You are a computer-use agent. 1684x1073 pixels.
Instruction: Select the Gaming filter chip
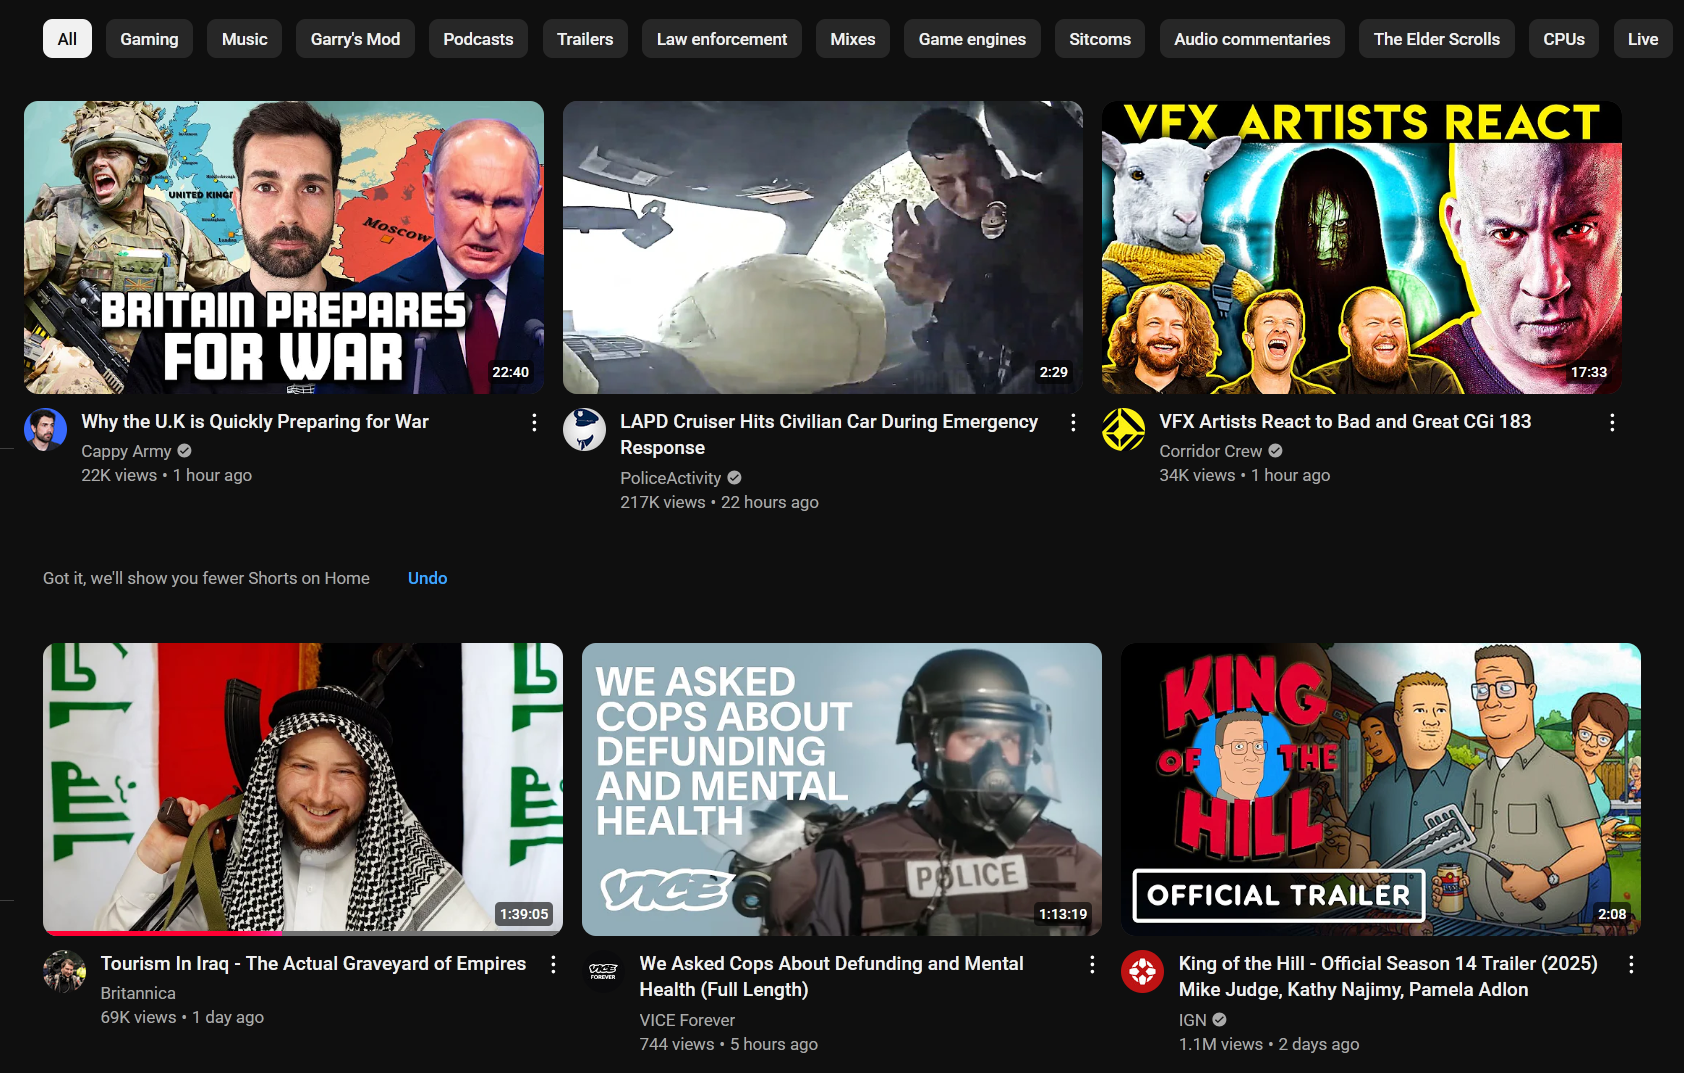pyautogui.click(x=149, y=39)
